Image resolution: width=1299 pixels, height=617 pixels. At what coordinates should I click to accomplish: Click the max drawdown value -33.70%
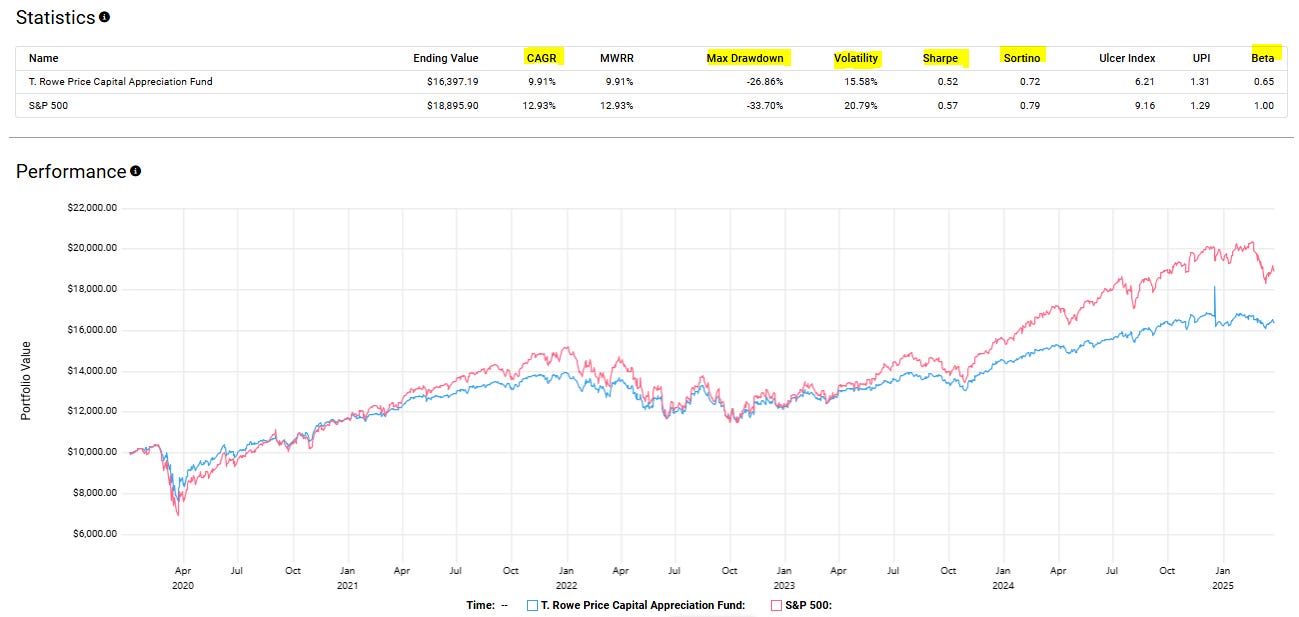[763, 105]
